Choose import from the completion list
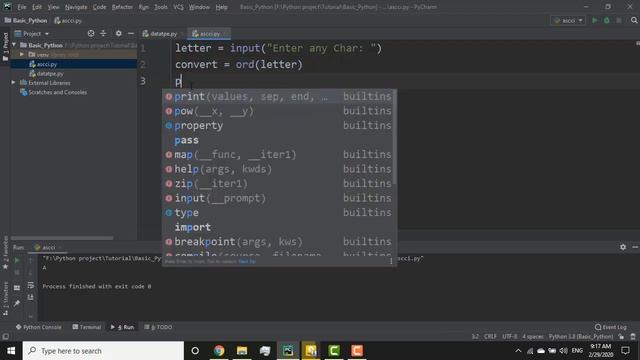 [278, 227]
